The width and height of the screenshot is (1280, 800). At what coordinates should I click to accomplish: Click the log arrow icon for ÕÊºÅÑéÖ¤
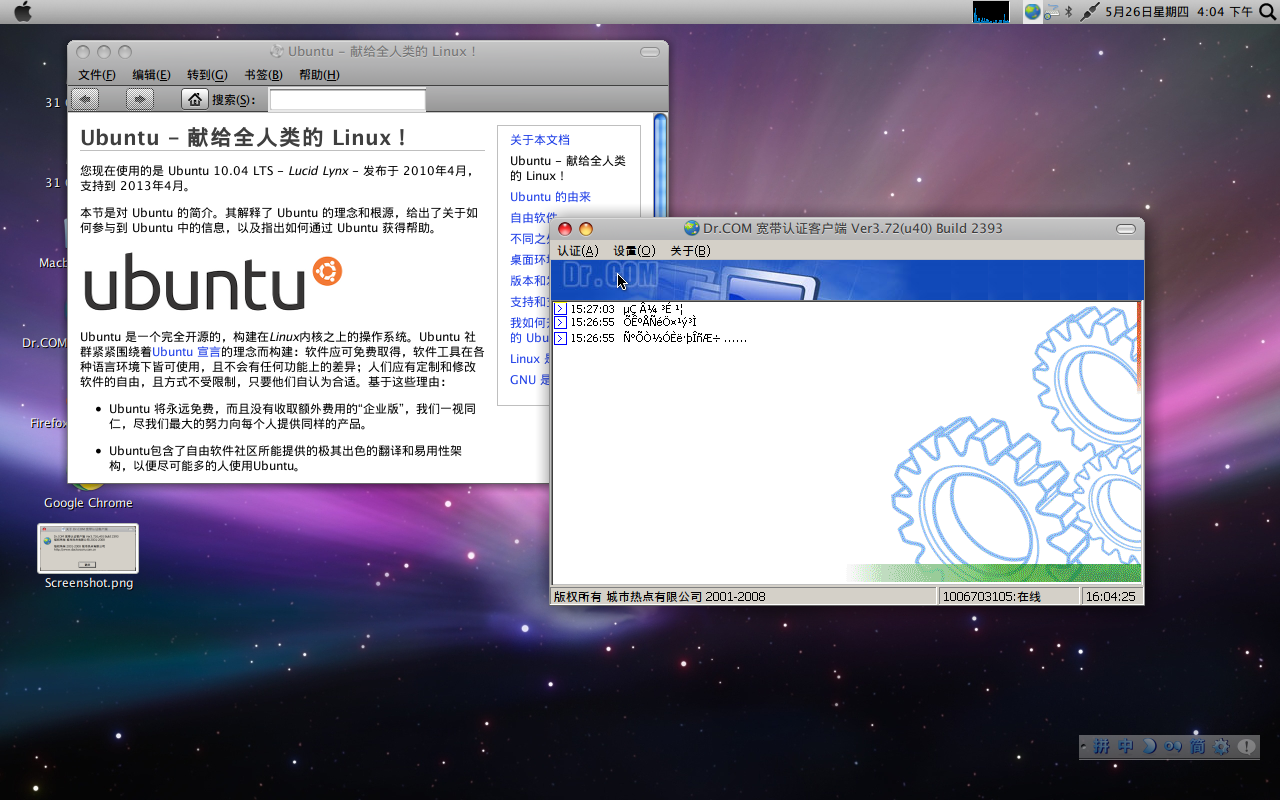coord(560,323)
